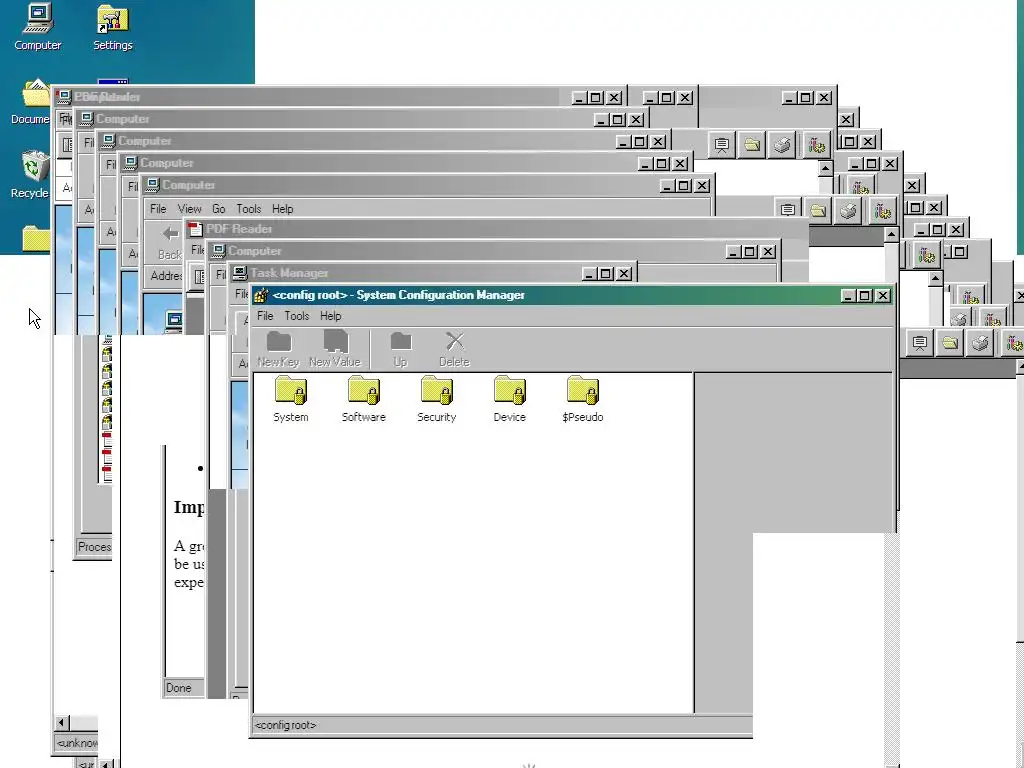
Task: Click the Task Manager title bar icon
Action: (x=240, y=273)
